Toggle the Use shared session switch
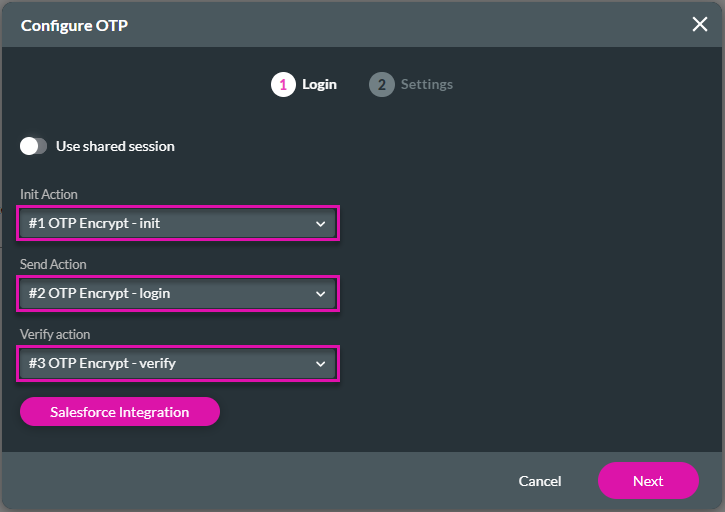The width and height of the screenshot is (725, 512). tap(33, 147)
